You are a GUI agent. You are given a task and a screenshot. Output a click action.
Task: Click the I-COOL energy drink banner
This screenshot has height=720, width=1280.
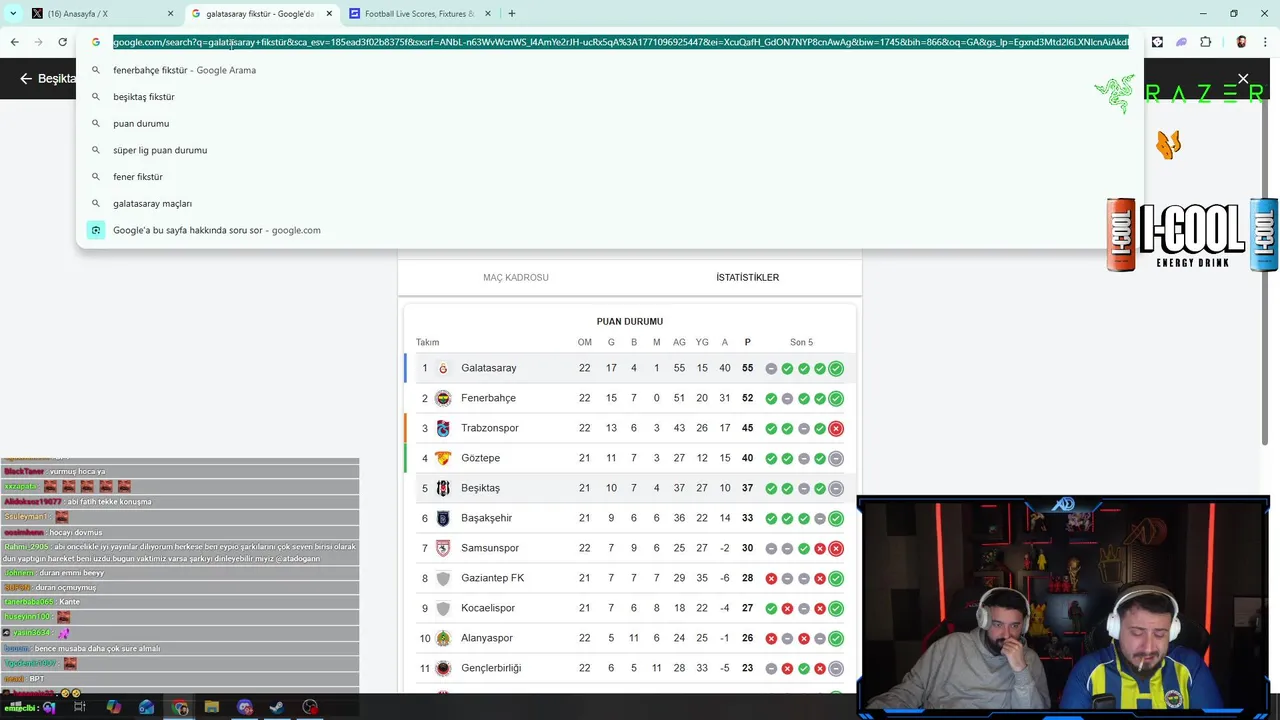click(x=1192, y=235)
